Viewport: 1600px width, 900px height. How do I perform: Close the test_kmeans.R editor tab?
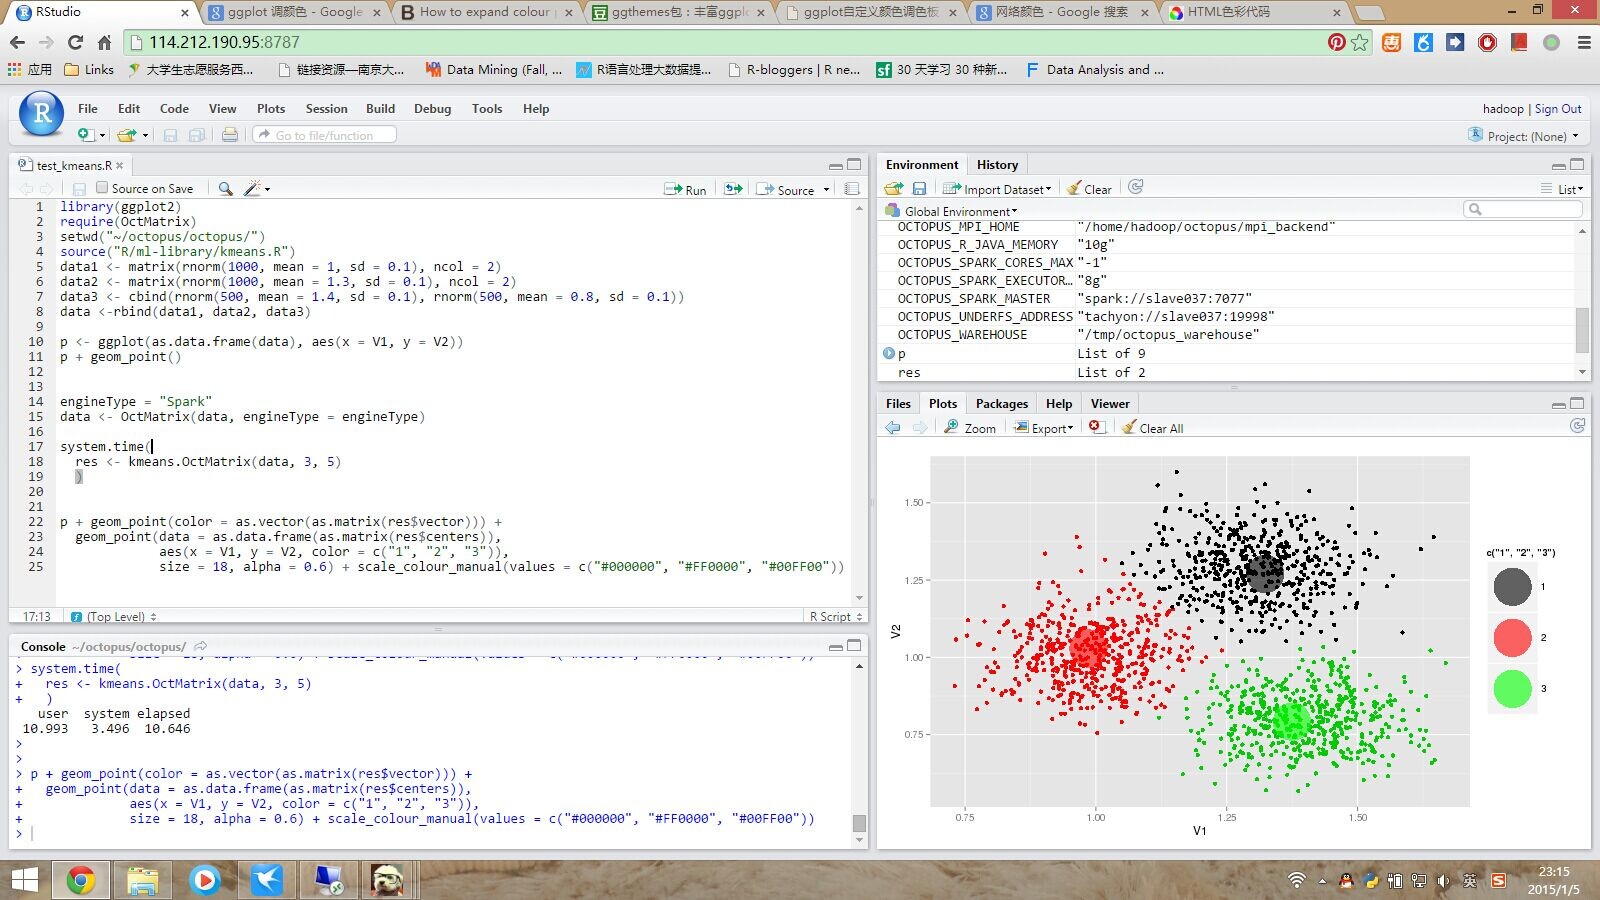(120, 166)
